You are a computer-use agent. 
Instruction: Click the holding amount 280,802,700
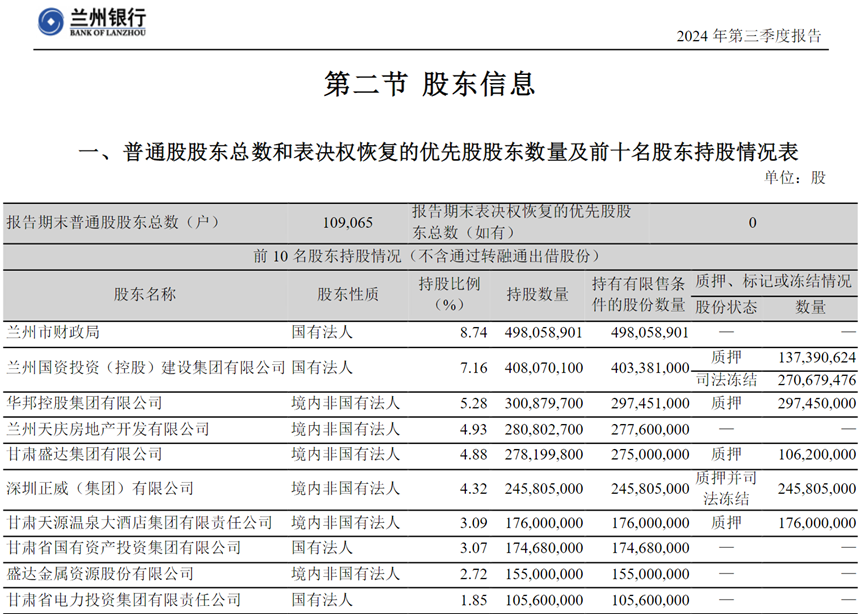coord(543,430)
